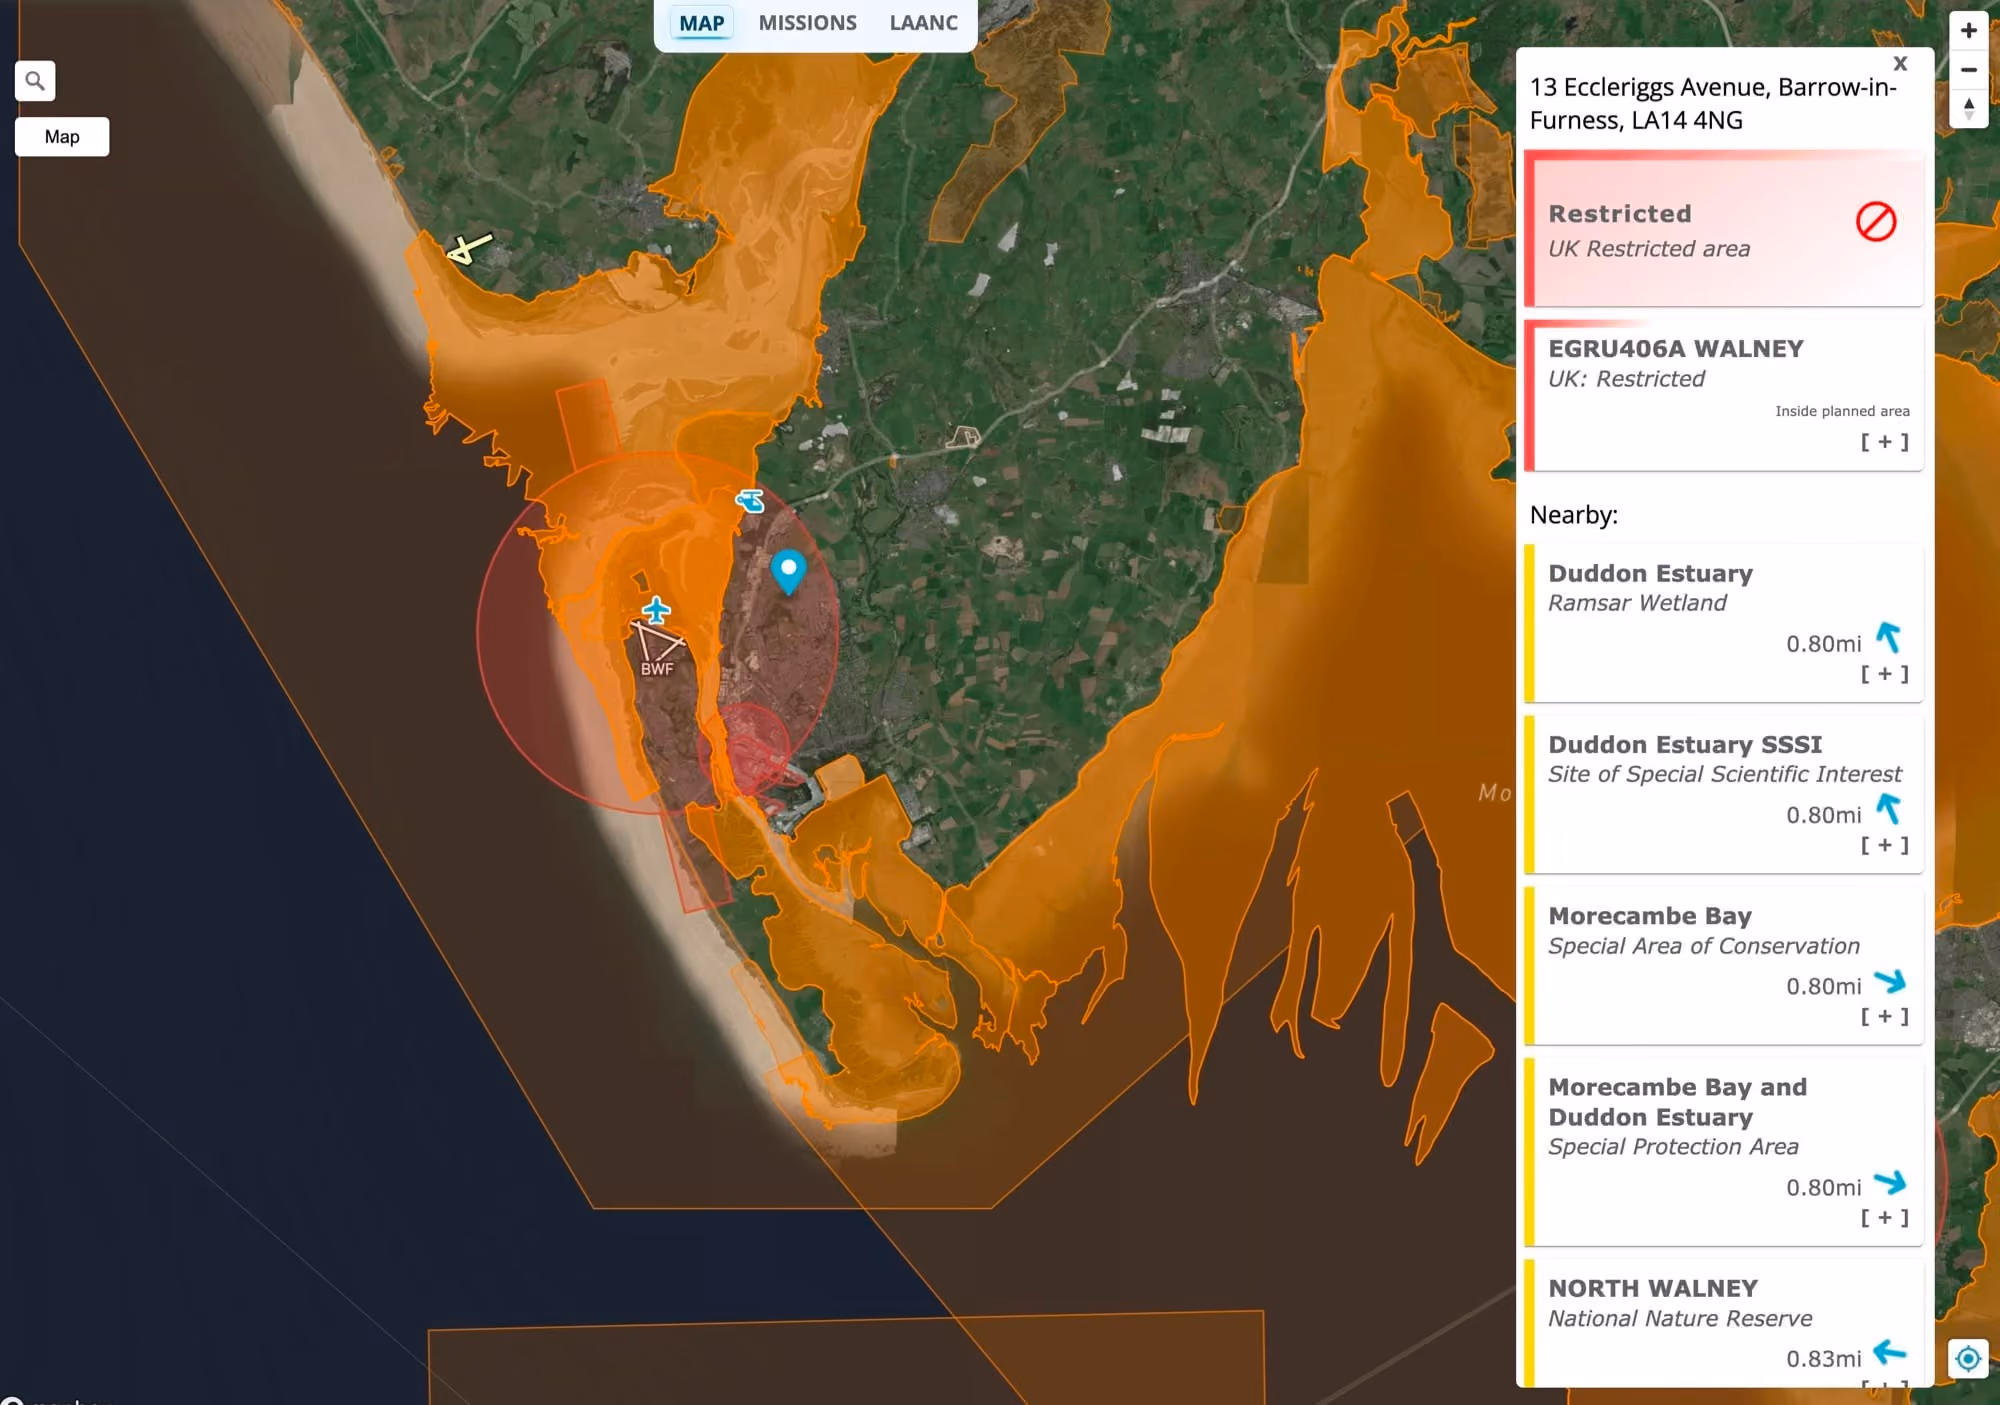Reset map bearing with compass icon
This screenshot has width=2000, height=1405.
tap(1968, 108)
